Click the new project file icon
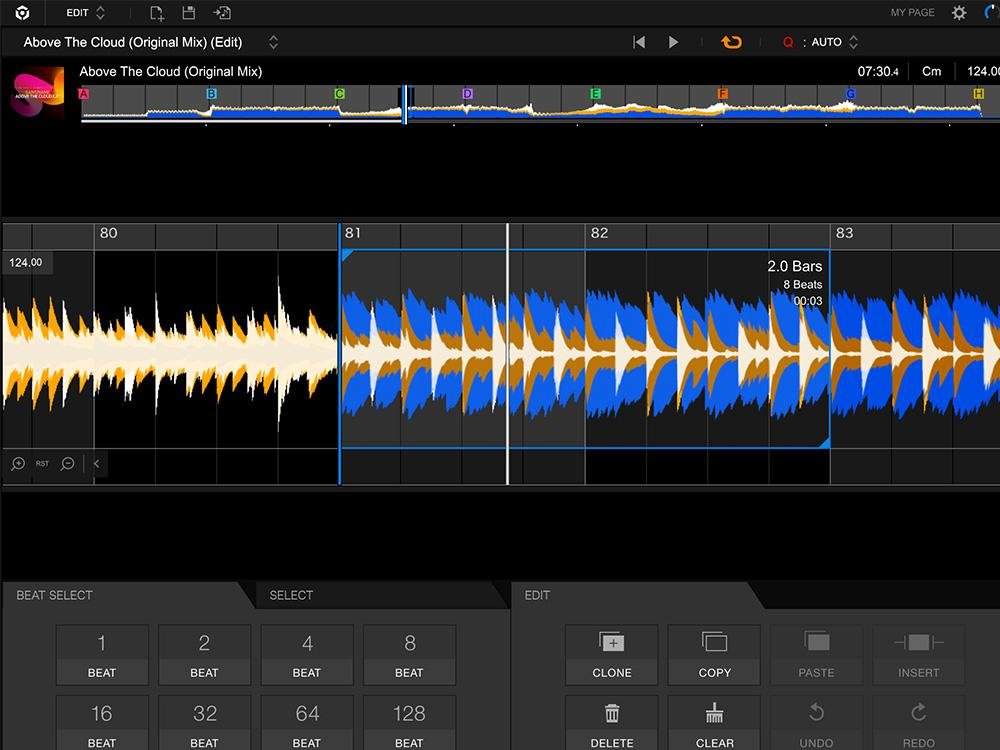Viewport: 1000px width, 750px height. click(x=156, y=13)
